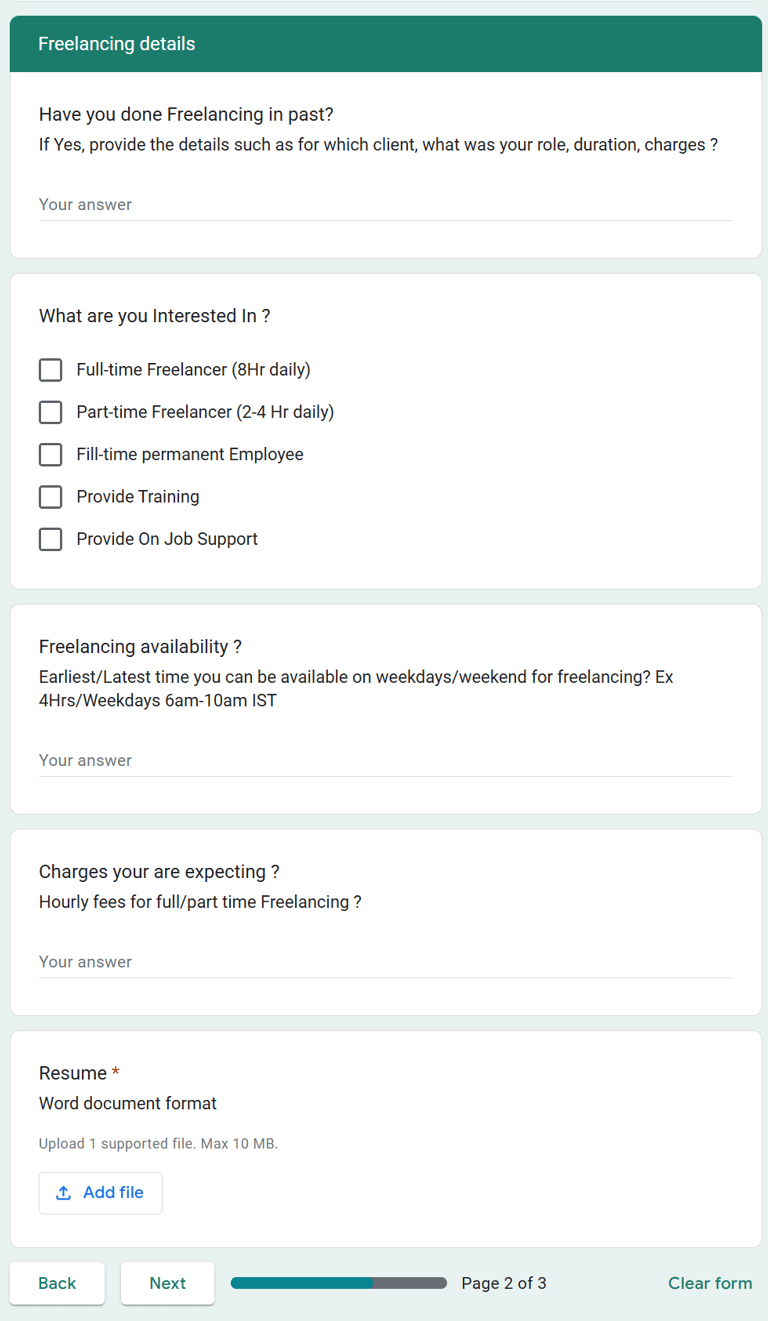Select the Provide Training checkbox
The image size is (768, 1321).
click(50, 497)
